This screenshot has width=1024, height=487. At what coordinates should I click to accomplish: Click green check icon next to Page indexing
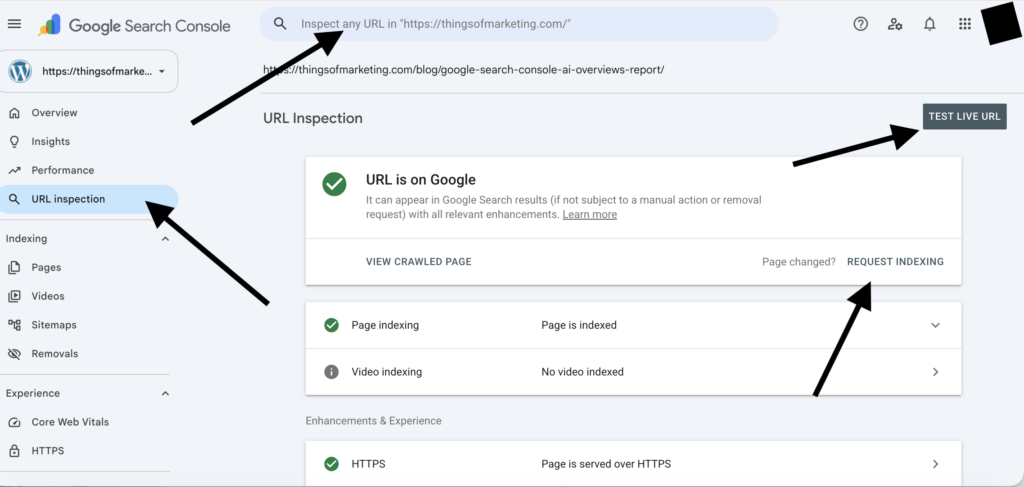coord(332,325)
